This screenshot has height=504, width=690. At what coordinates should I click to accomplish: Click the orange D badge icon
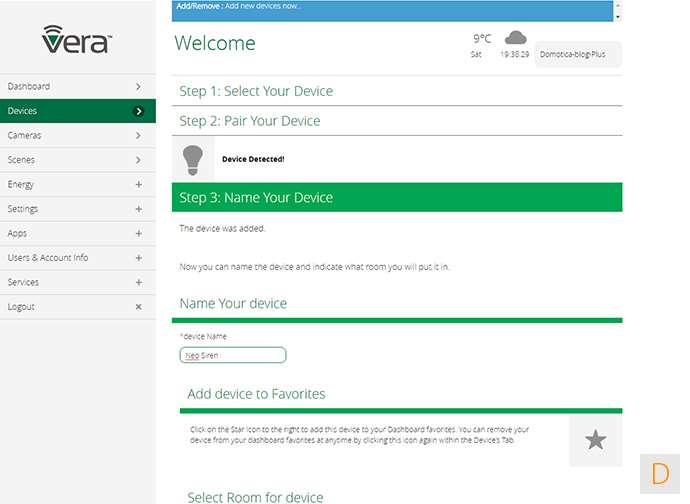[660, 473]
